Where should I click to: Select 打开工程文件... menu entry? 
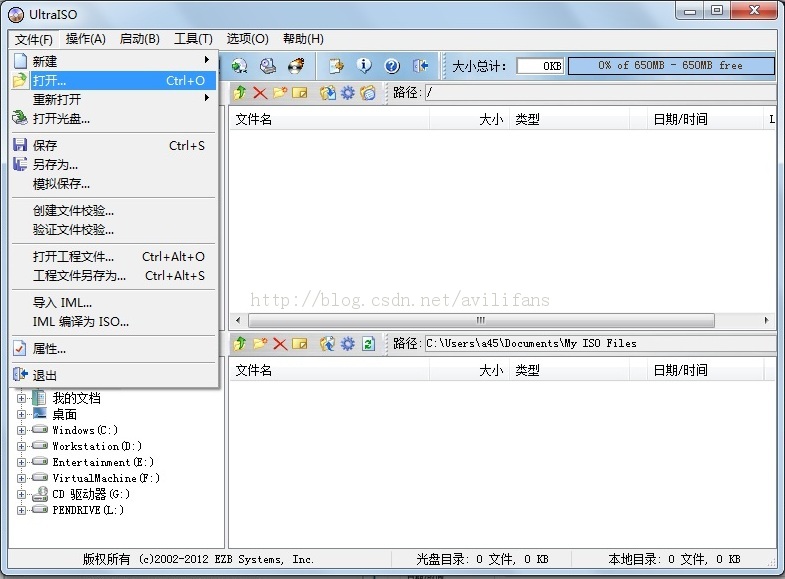pyautogui.click(x=114, y=257)
